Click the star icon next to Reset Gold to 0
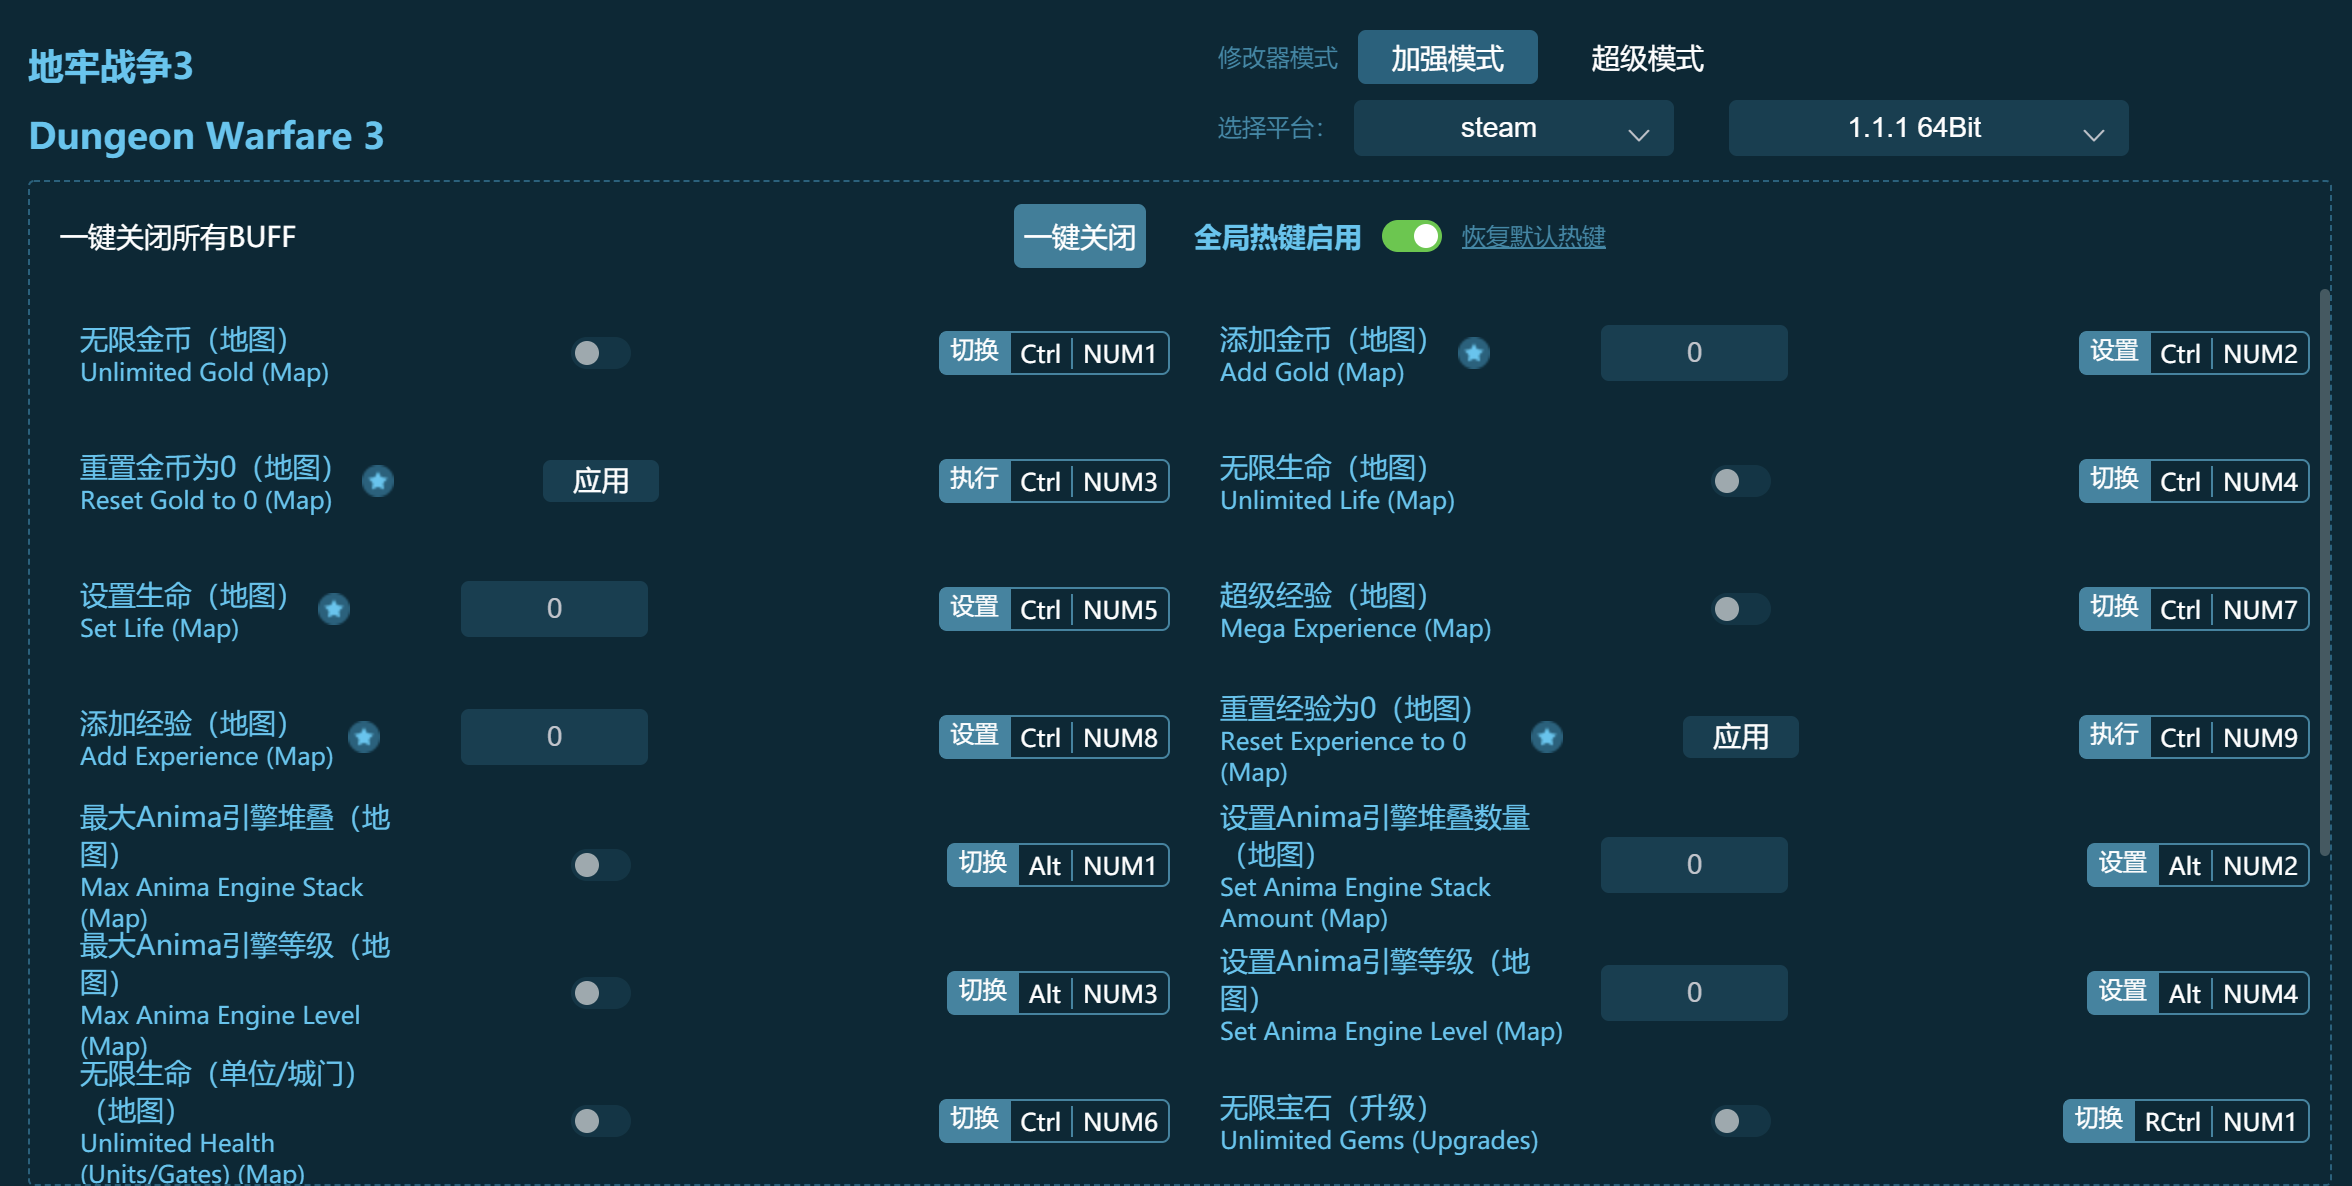Image resolution: width=2352 pixels, height=1186 pixels. click(x=378, y=481)
